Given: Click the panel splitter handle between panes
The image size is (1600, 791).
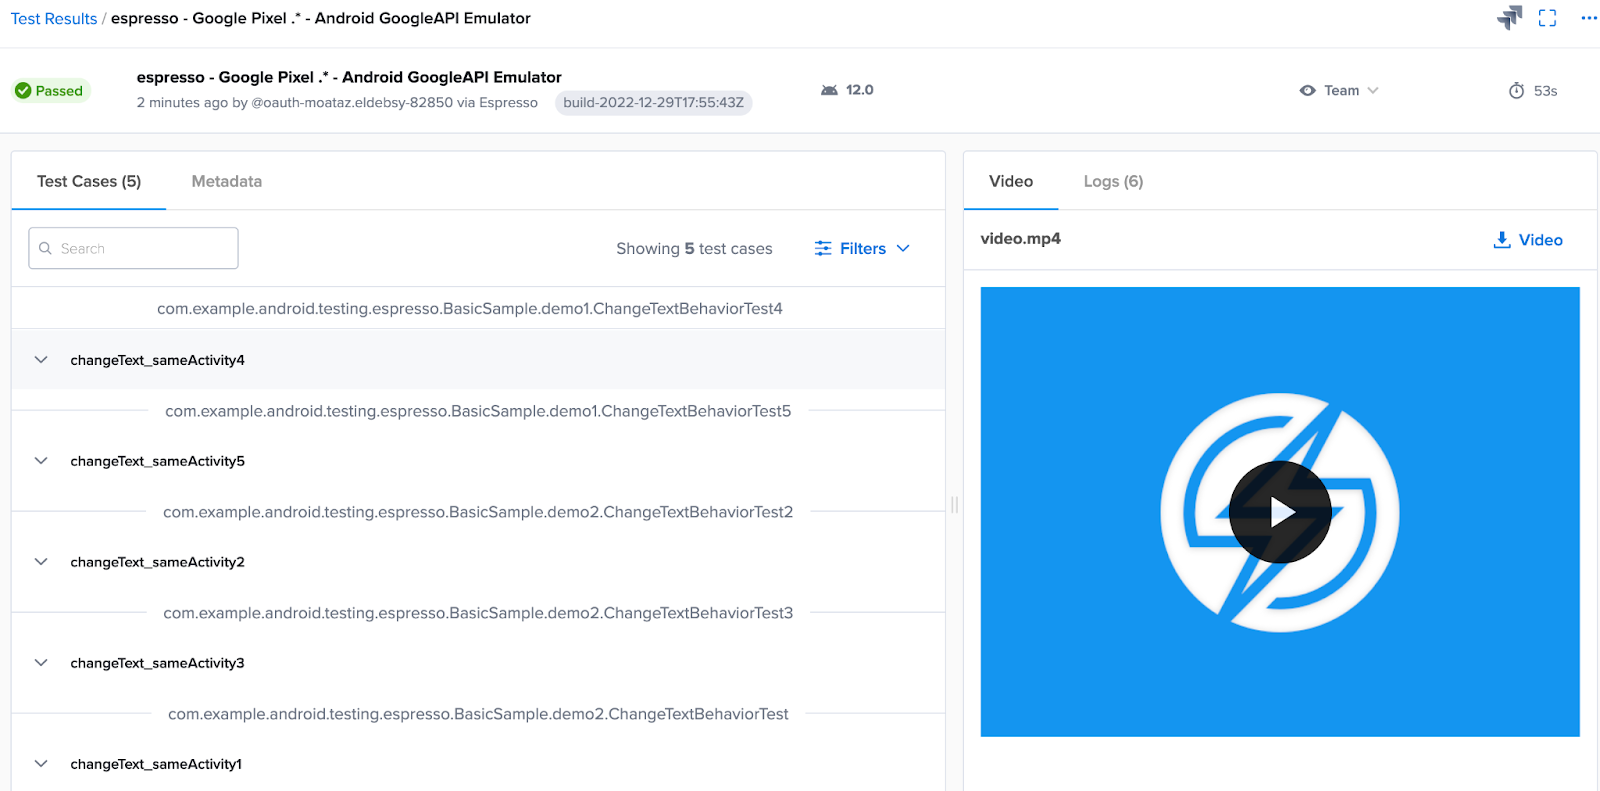Looking at the screenshot, I should coord(954,505).
